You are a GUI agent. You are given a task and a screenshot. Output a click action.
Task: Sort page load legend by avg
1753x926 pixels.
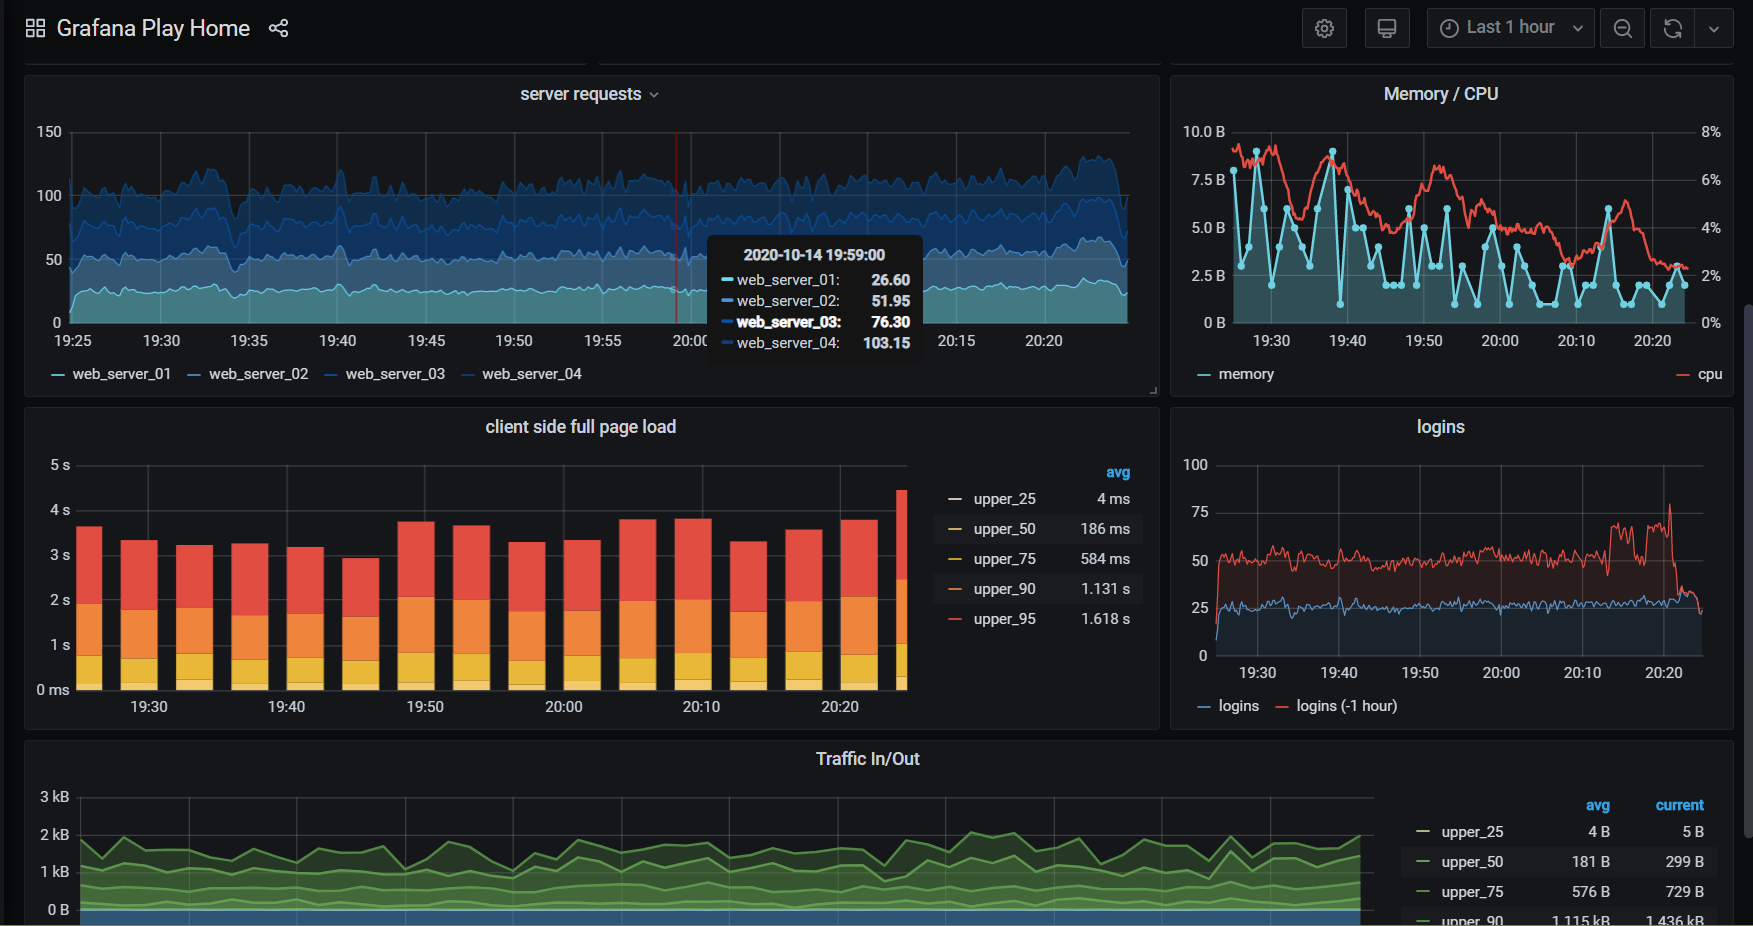1118,472
